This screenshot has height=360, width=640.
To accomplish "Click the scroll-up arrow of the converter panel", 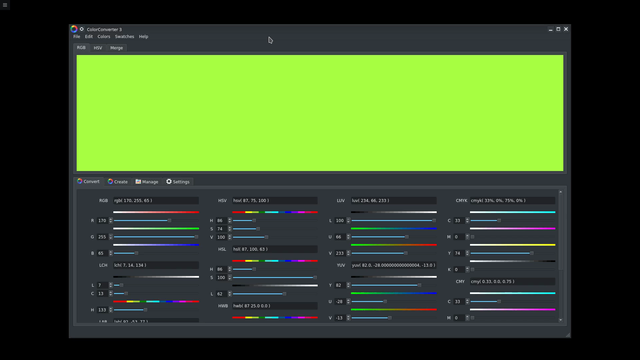I will coord(560,192).
